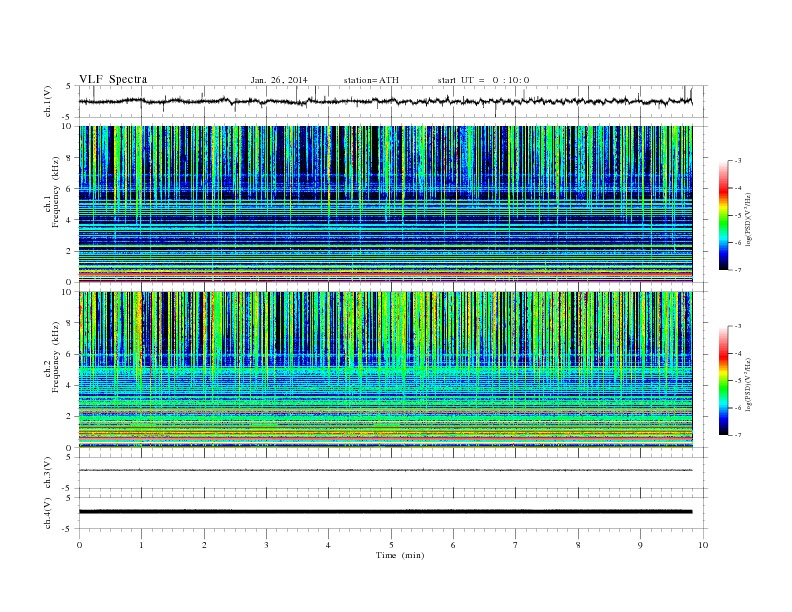Click the ch.3 voltage trace line
This screenshot has height=612, width=792.
tap(385, 470)
